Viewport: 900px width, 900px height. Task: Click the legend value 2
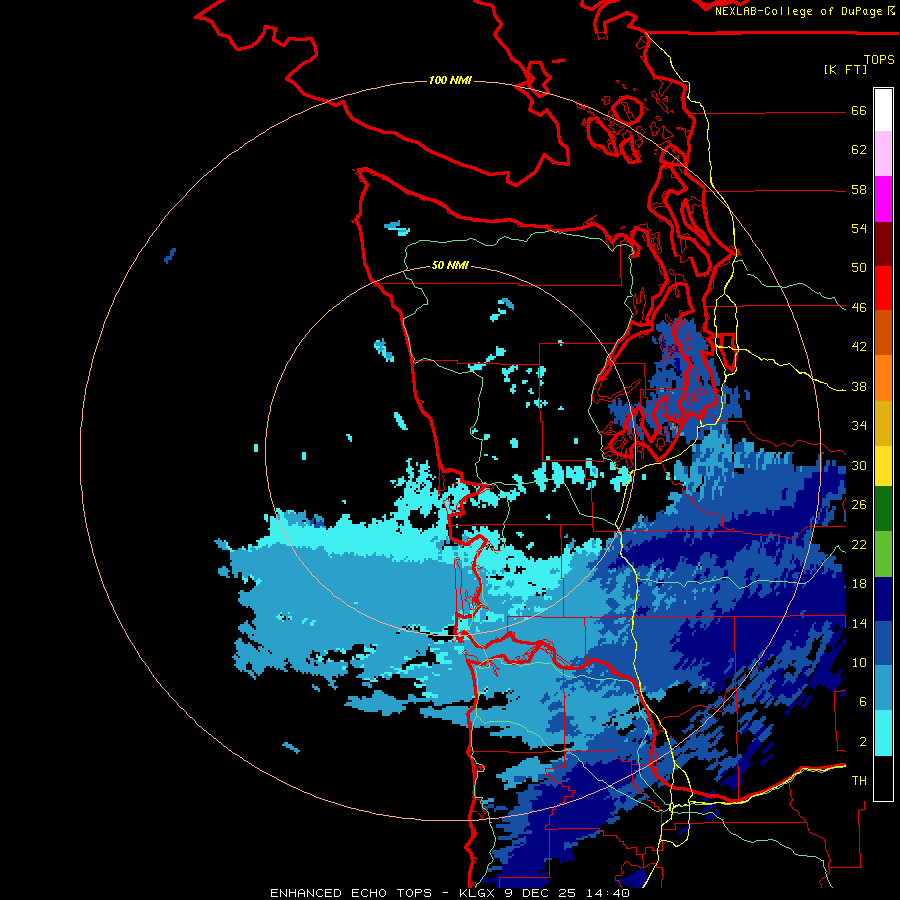[x=863, y=741]
